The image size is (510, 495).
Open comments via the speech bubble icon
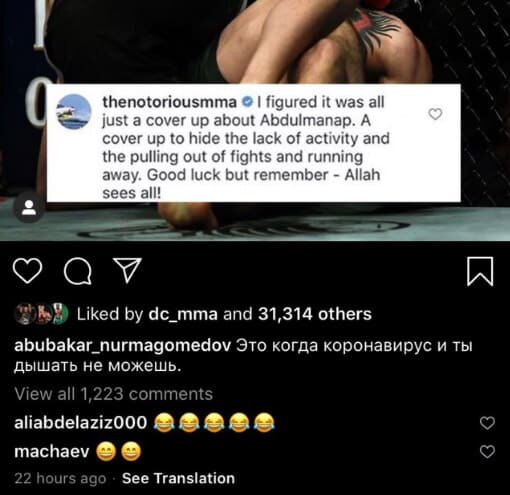click(78, 271)
